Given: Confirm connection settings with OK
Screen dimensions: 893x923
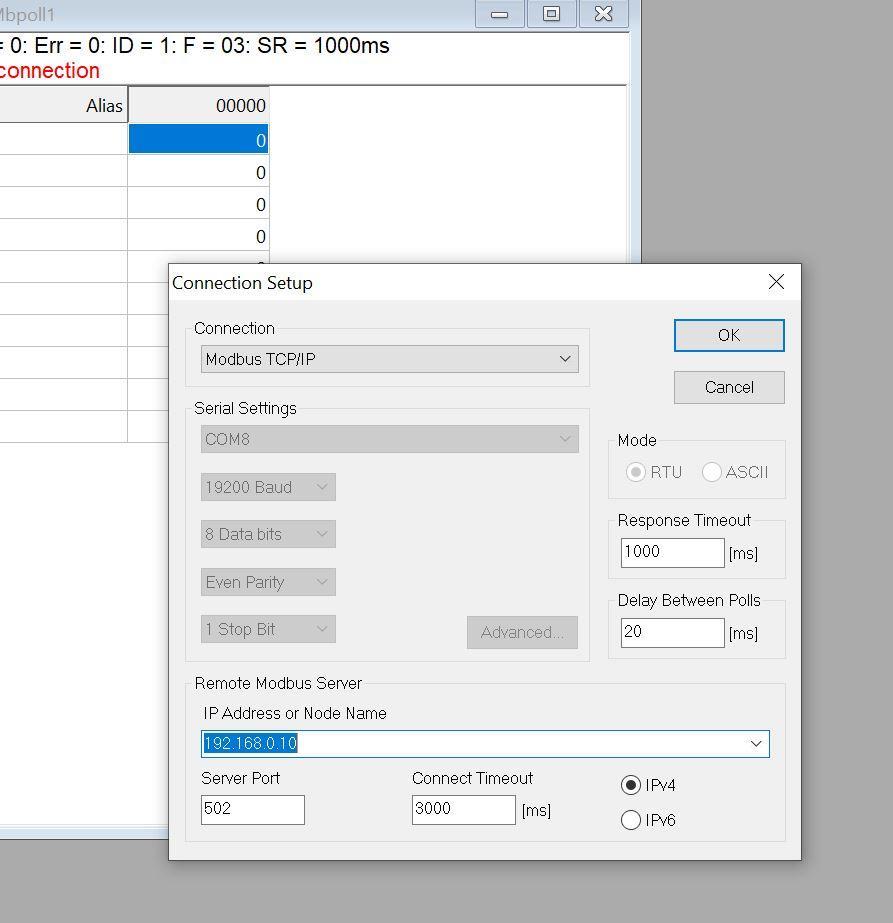Looking at the screenshot, I should (729, 335).
